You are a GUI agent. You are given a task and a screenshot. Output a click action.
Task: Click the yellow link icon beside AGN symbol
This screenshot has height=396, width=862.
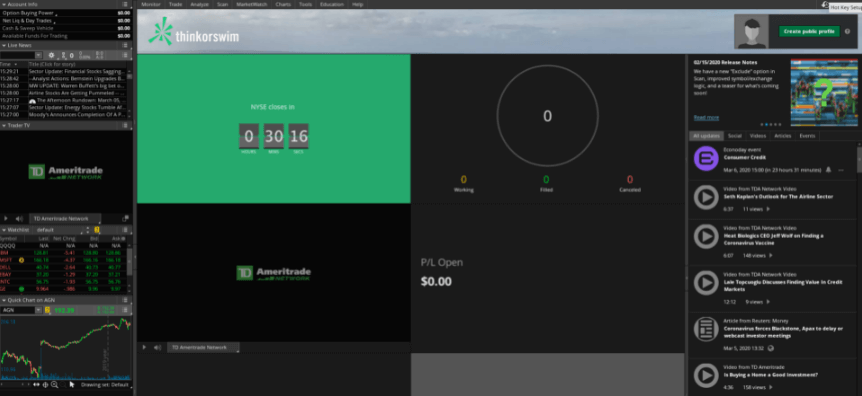point(47,310)
